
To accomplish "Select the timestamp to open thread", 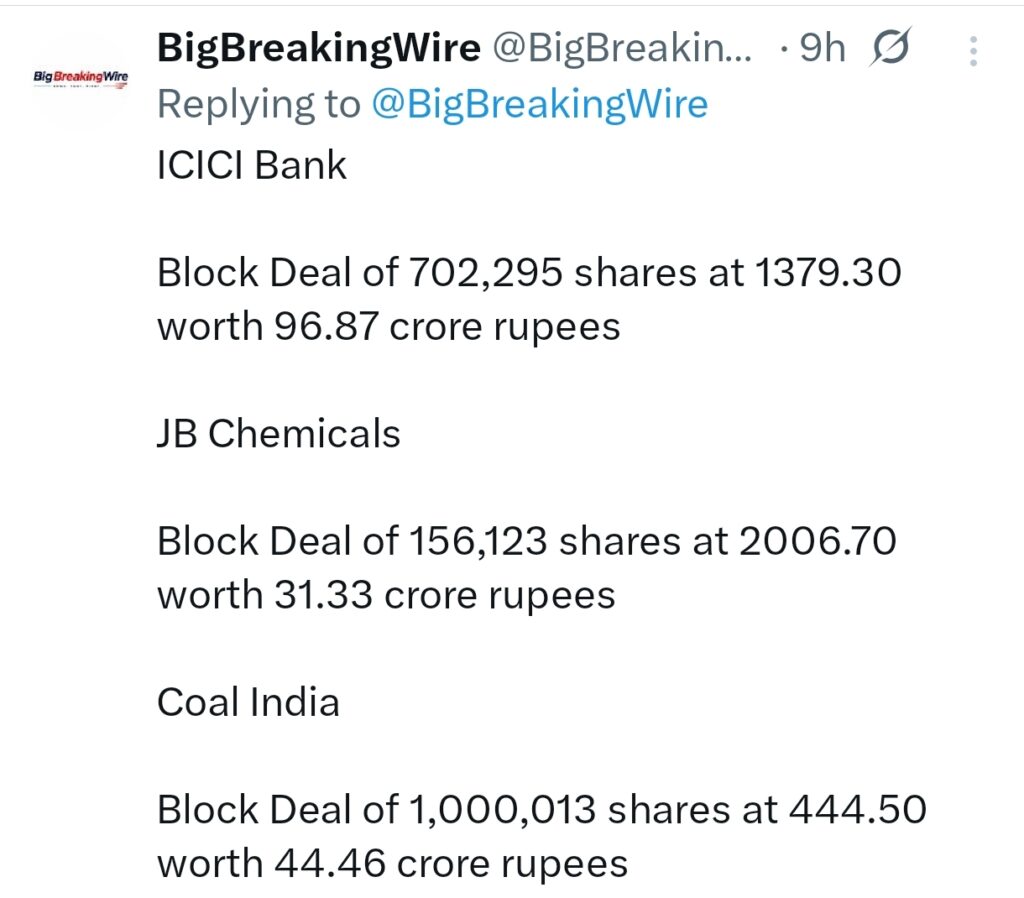I will (x=823, y=47).
